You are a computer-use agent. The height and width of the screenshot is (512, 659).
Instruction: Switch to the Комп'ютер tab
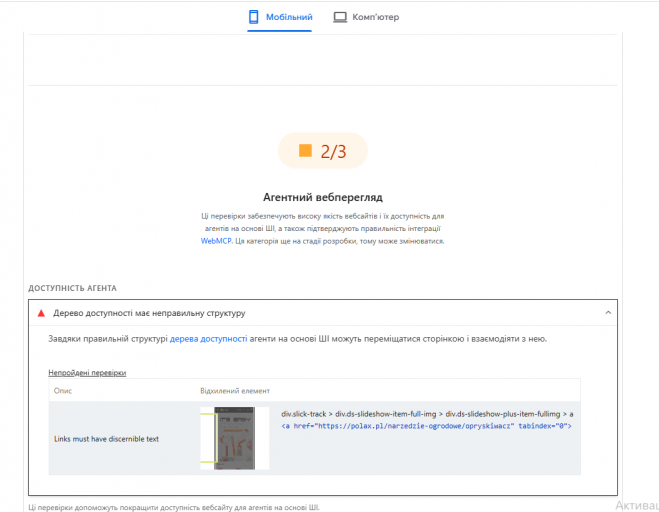[x=366, y=17]
